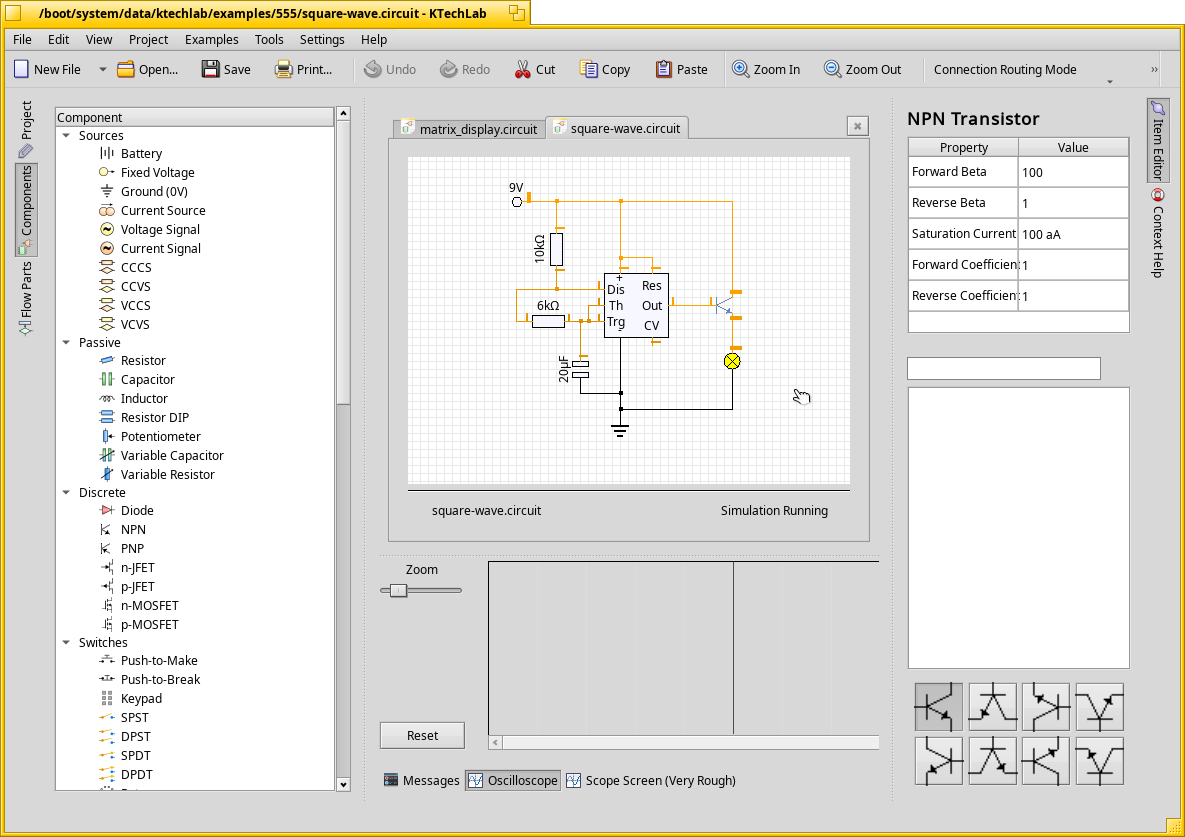Viewport: 1185px width, 837px height.
Task: Open the Flow Parts side panel
Action: (x=26, y=298)
